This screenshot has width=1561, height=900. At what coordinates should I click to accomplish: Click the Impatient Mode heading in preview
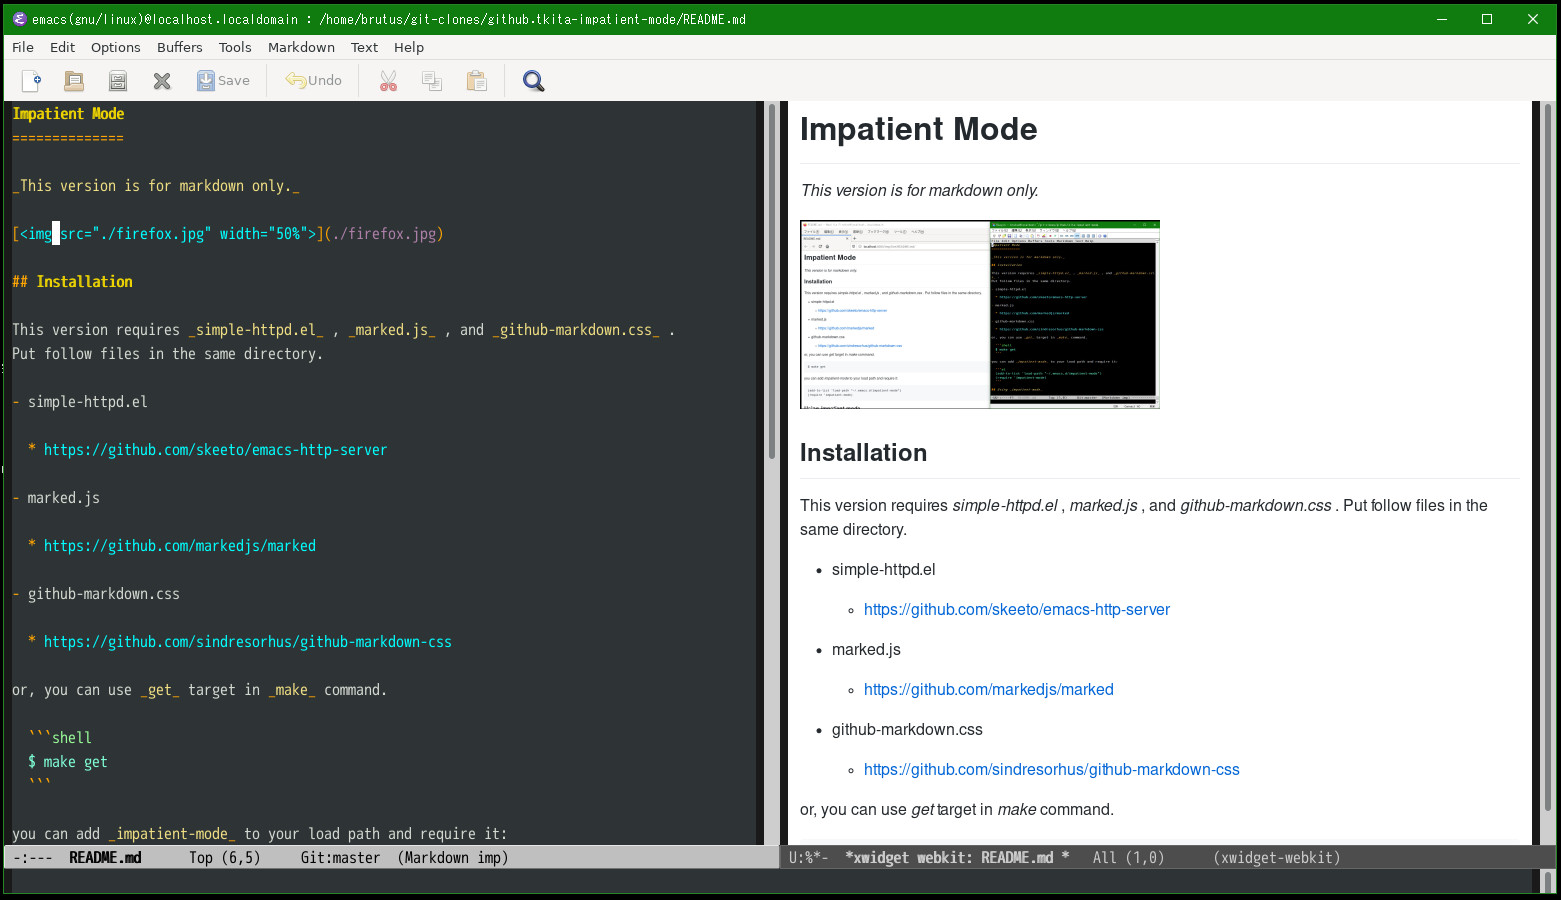click(x=918, y=129)
